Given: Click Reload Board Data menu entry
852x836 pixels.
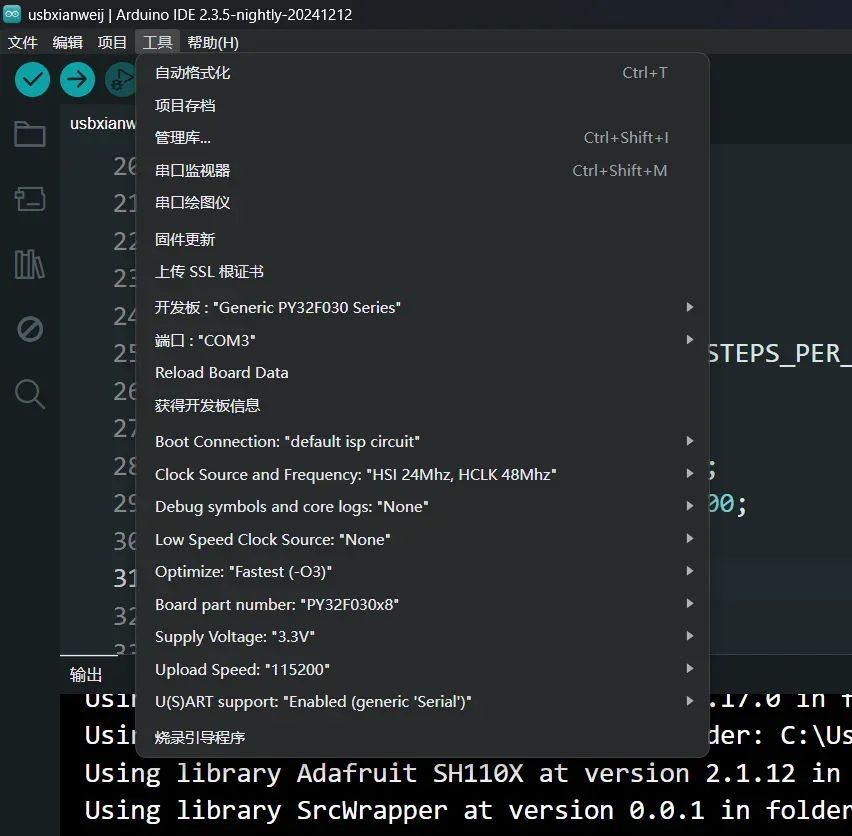Looking at the screenshot, I should coord(422,373).
